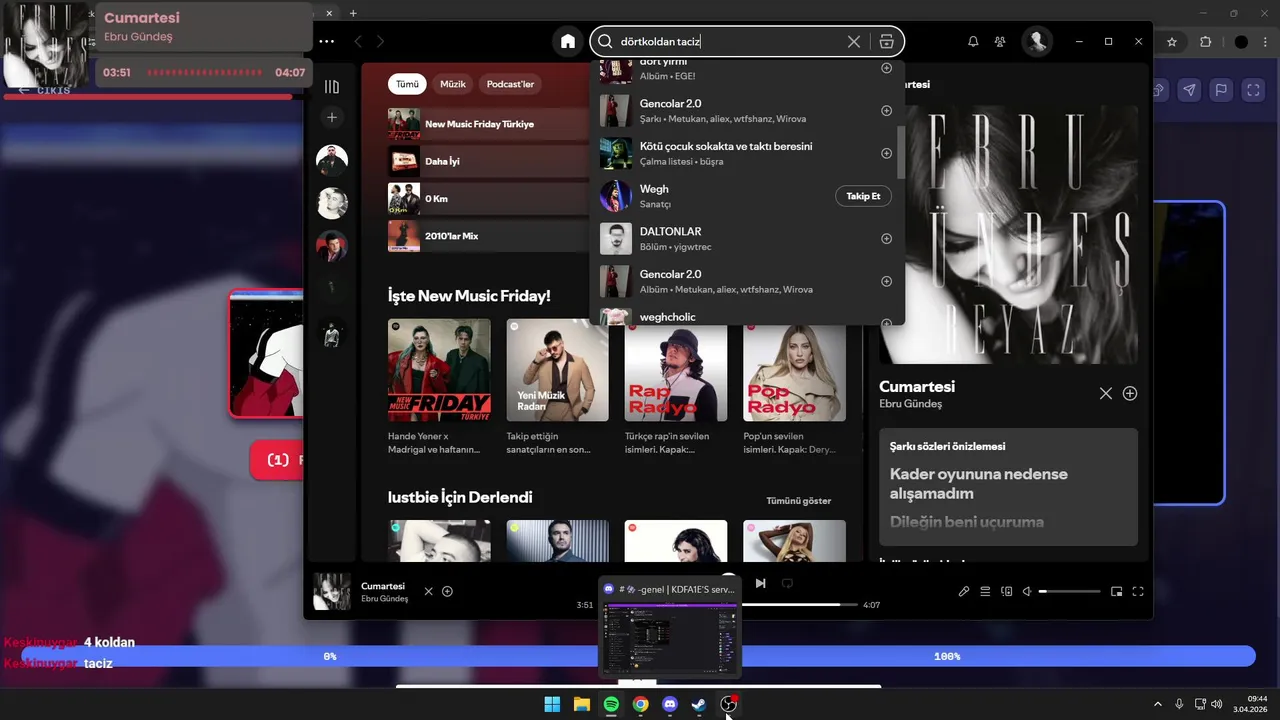Open Discord from the Windows taskbar
Screen dimensions: 1280x720
tap(670, 704)
